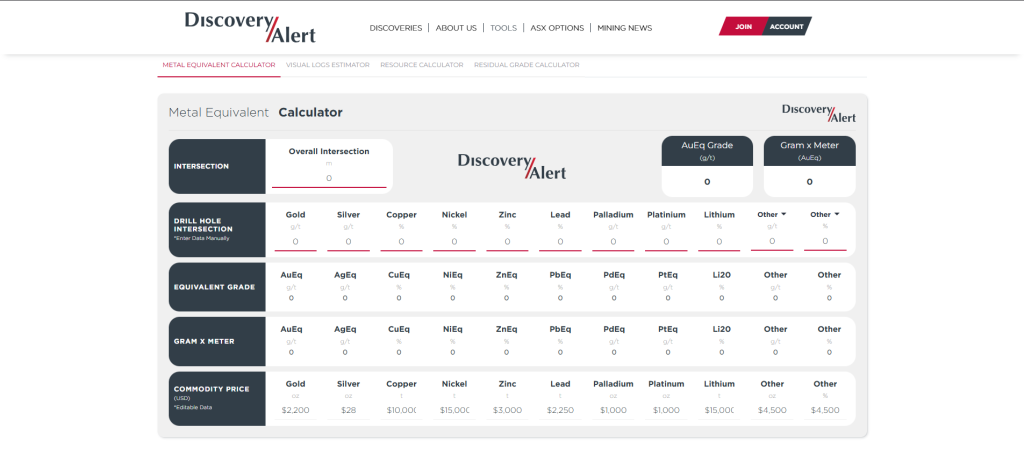Click the Other g/t drill hole input

tap(772, 241)
